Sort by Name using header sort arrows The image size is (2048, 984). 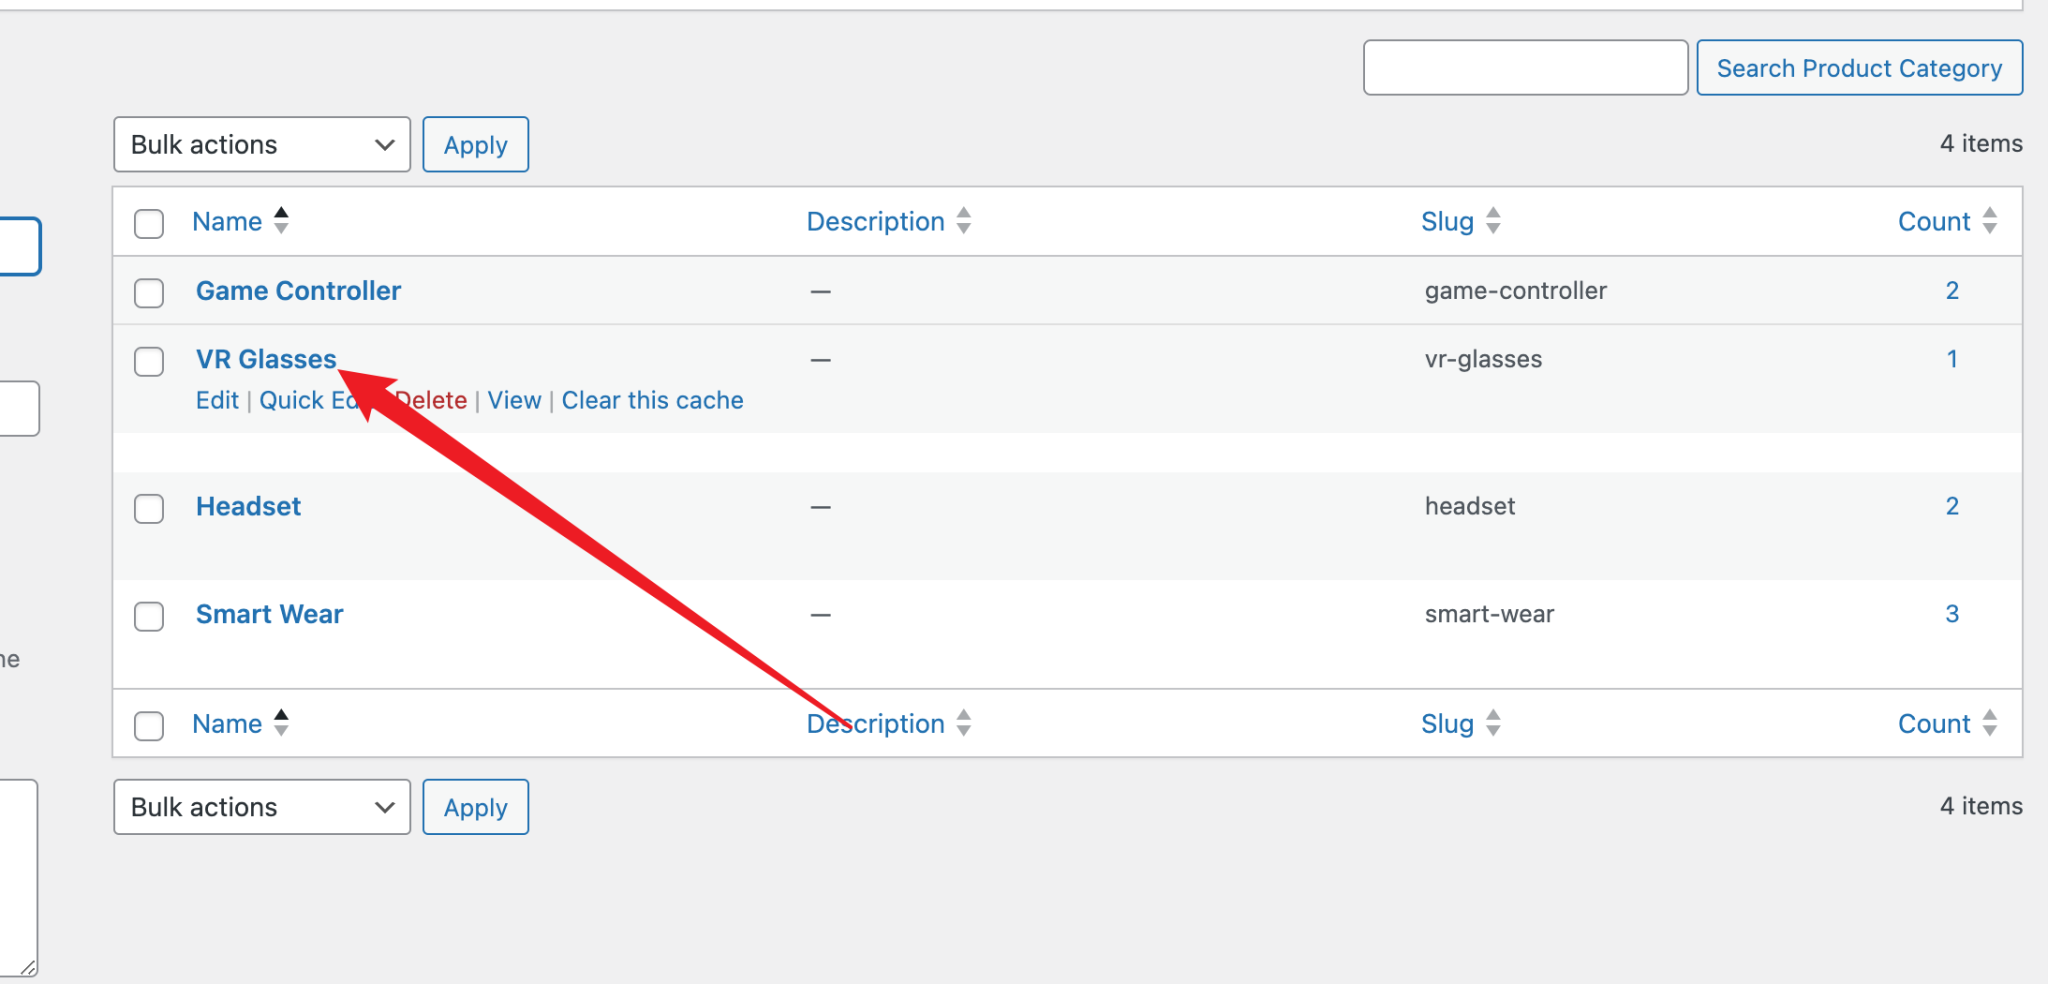tap(281, 221)
